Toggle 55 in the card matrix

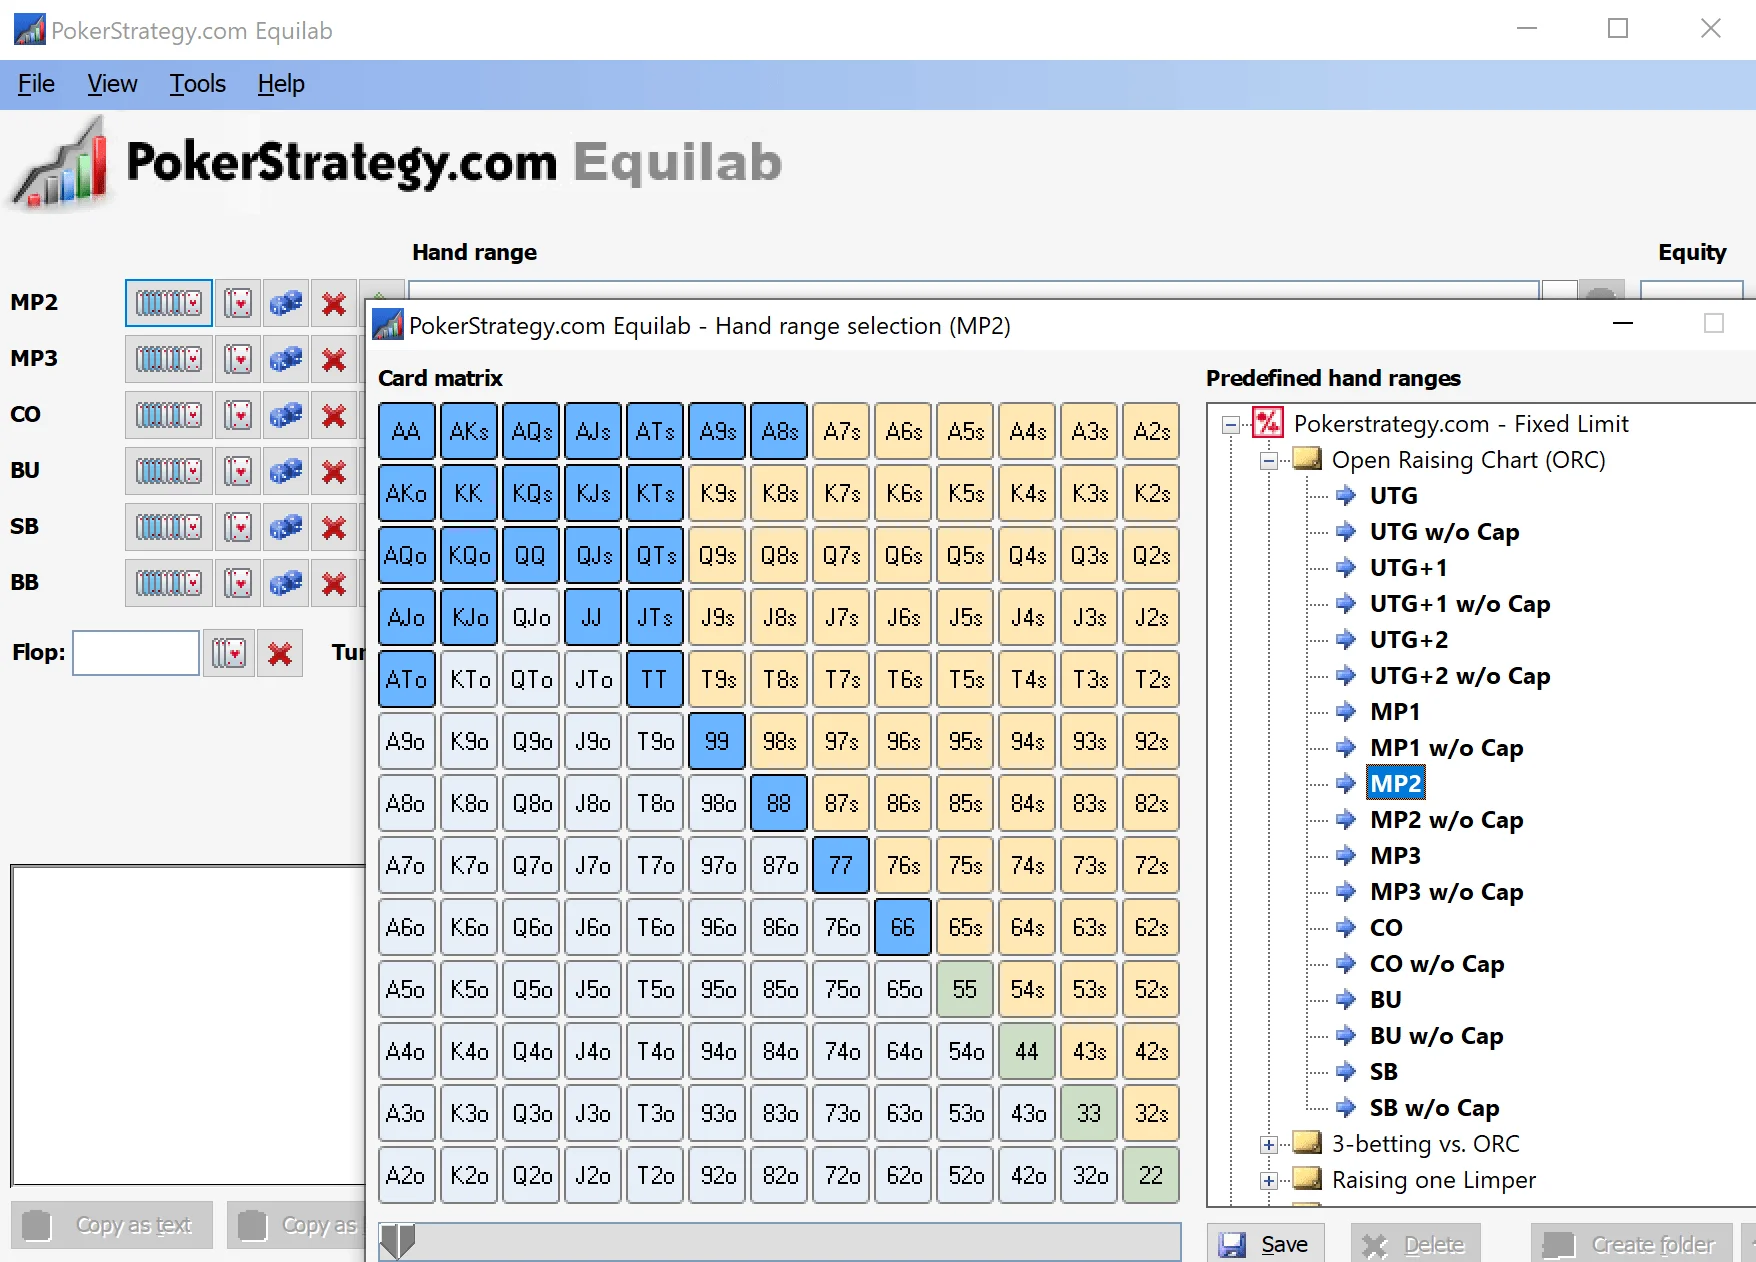(x=964, y=989)
